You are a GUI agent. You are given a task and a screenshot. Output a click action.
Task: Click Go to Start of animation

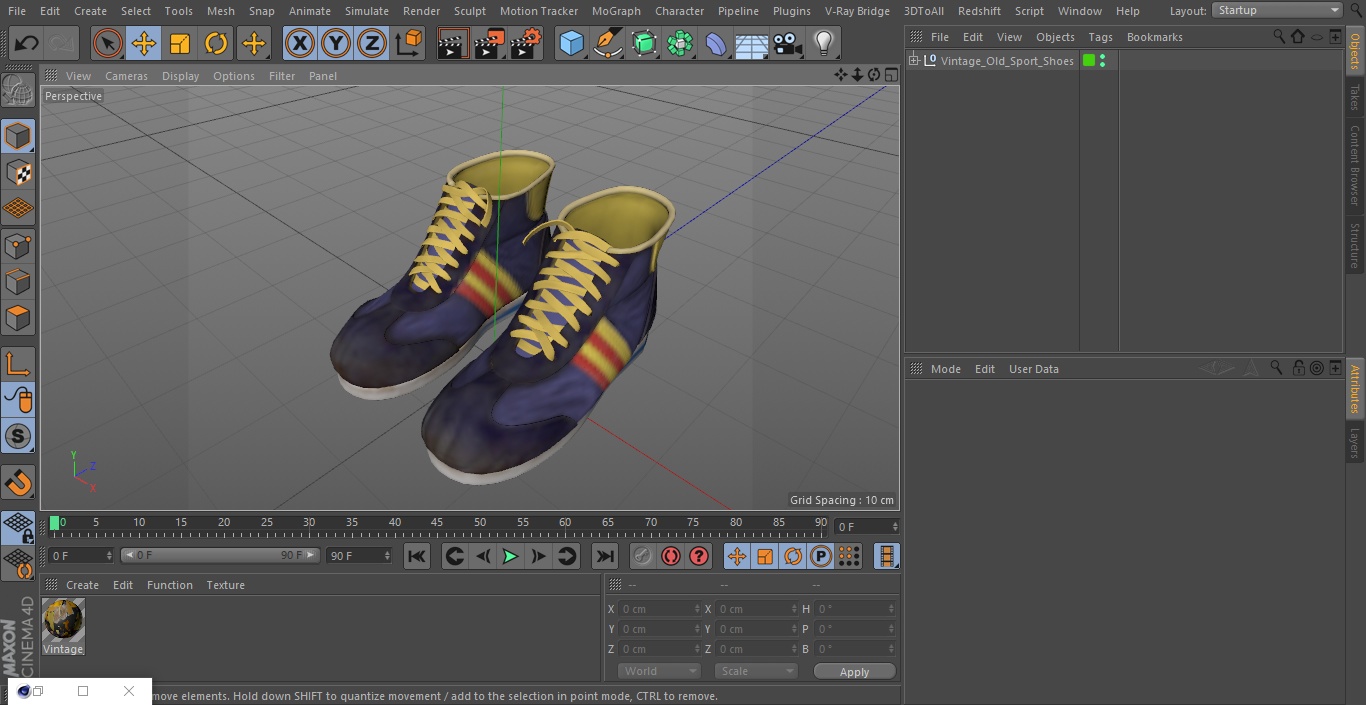[x=417, y=556]
